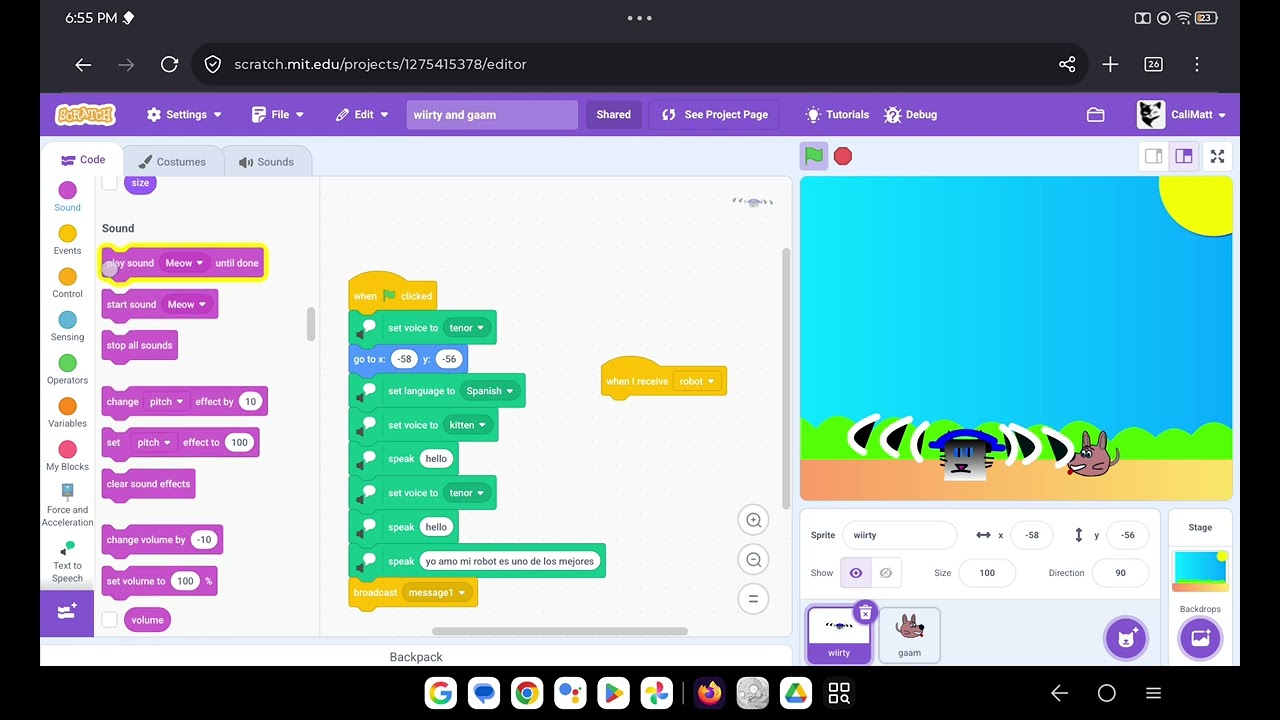Open the Tutorials menu item
This screenshot has height=720, width=1280.
(x=837, y=115)
